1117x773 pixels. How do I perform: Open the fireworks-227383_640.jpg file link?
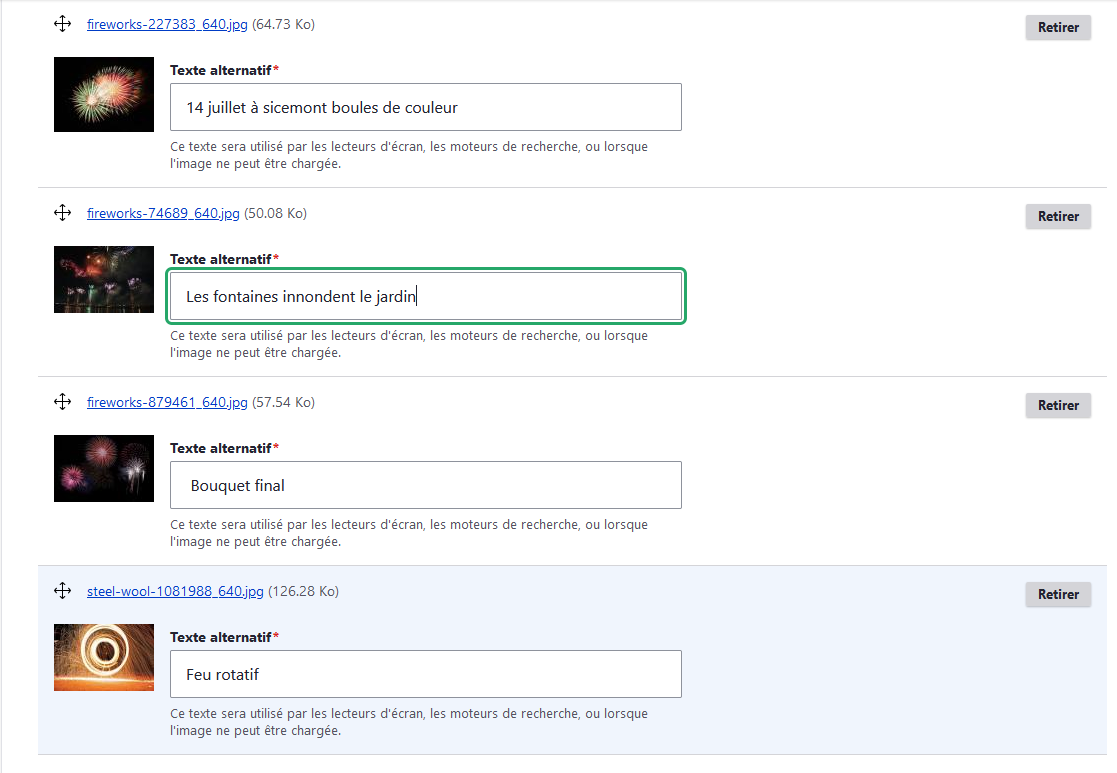pyautogui.click(x=167, y=24)
